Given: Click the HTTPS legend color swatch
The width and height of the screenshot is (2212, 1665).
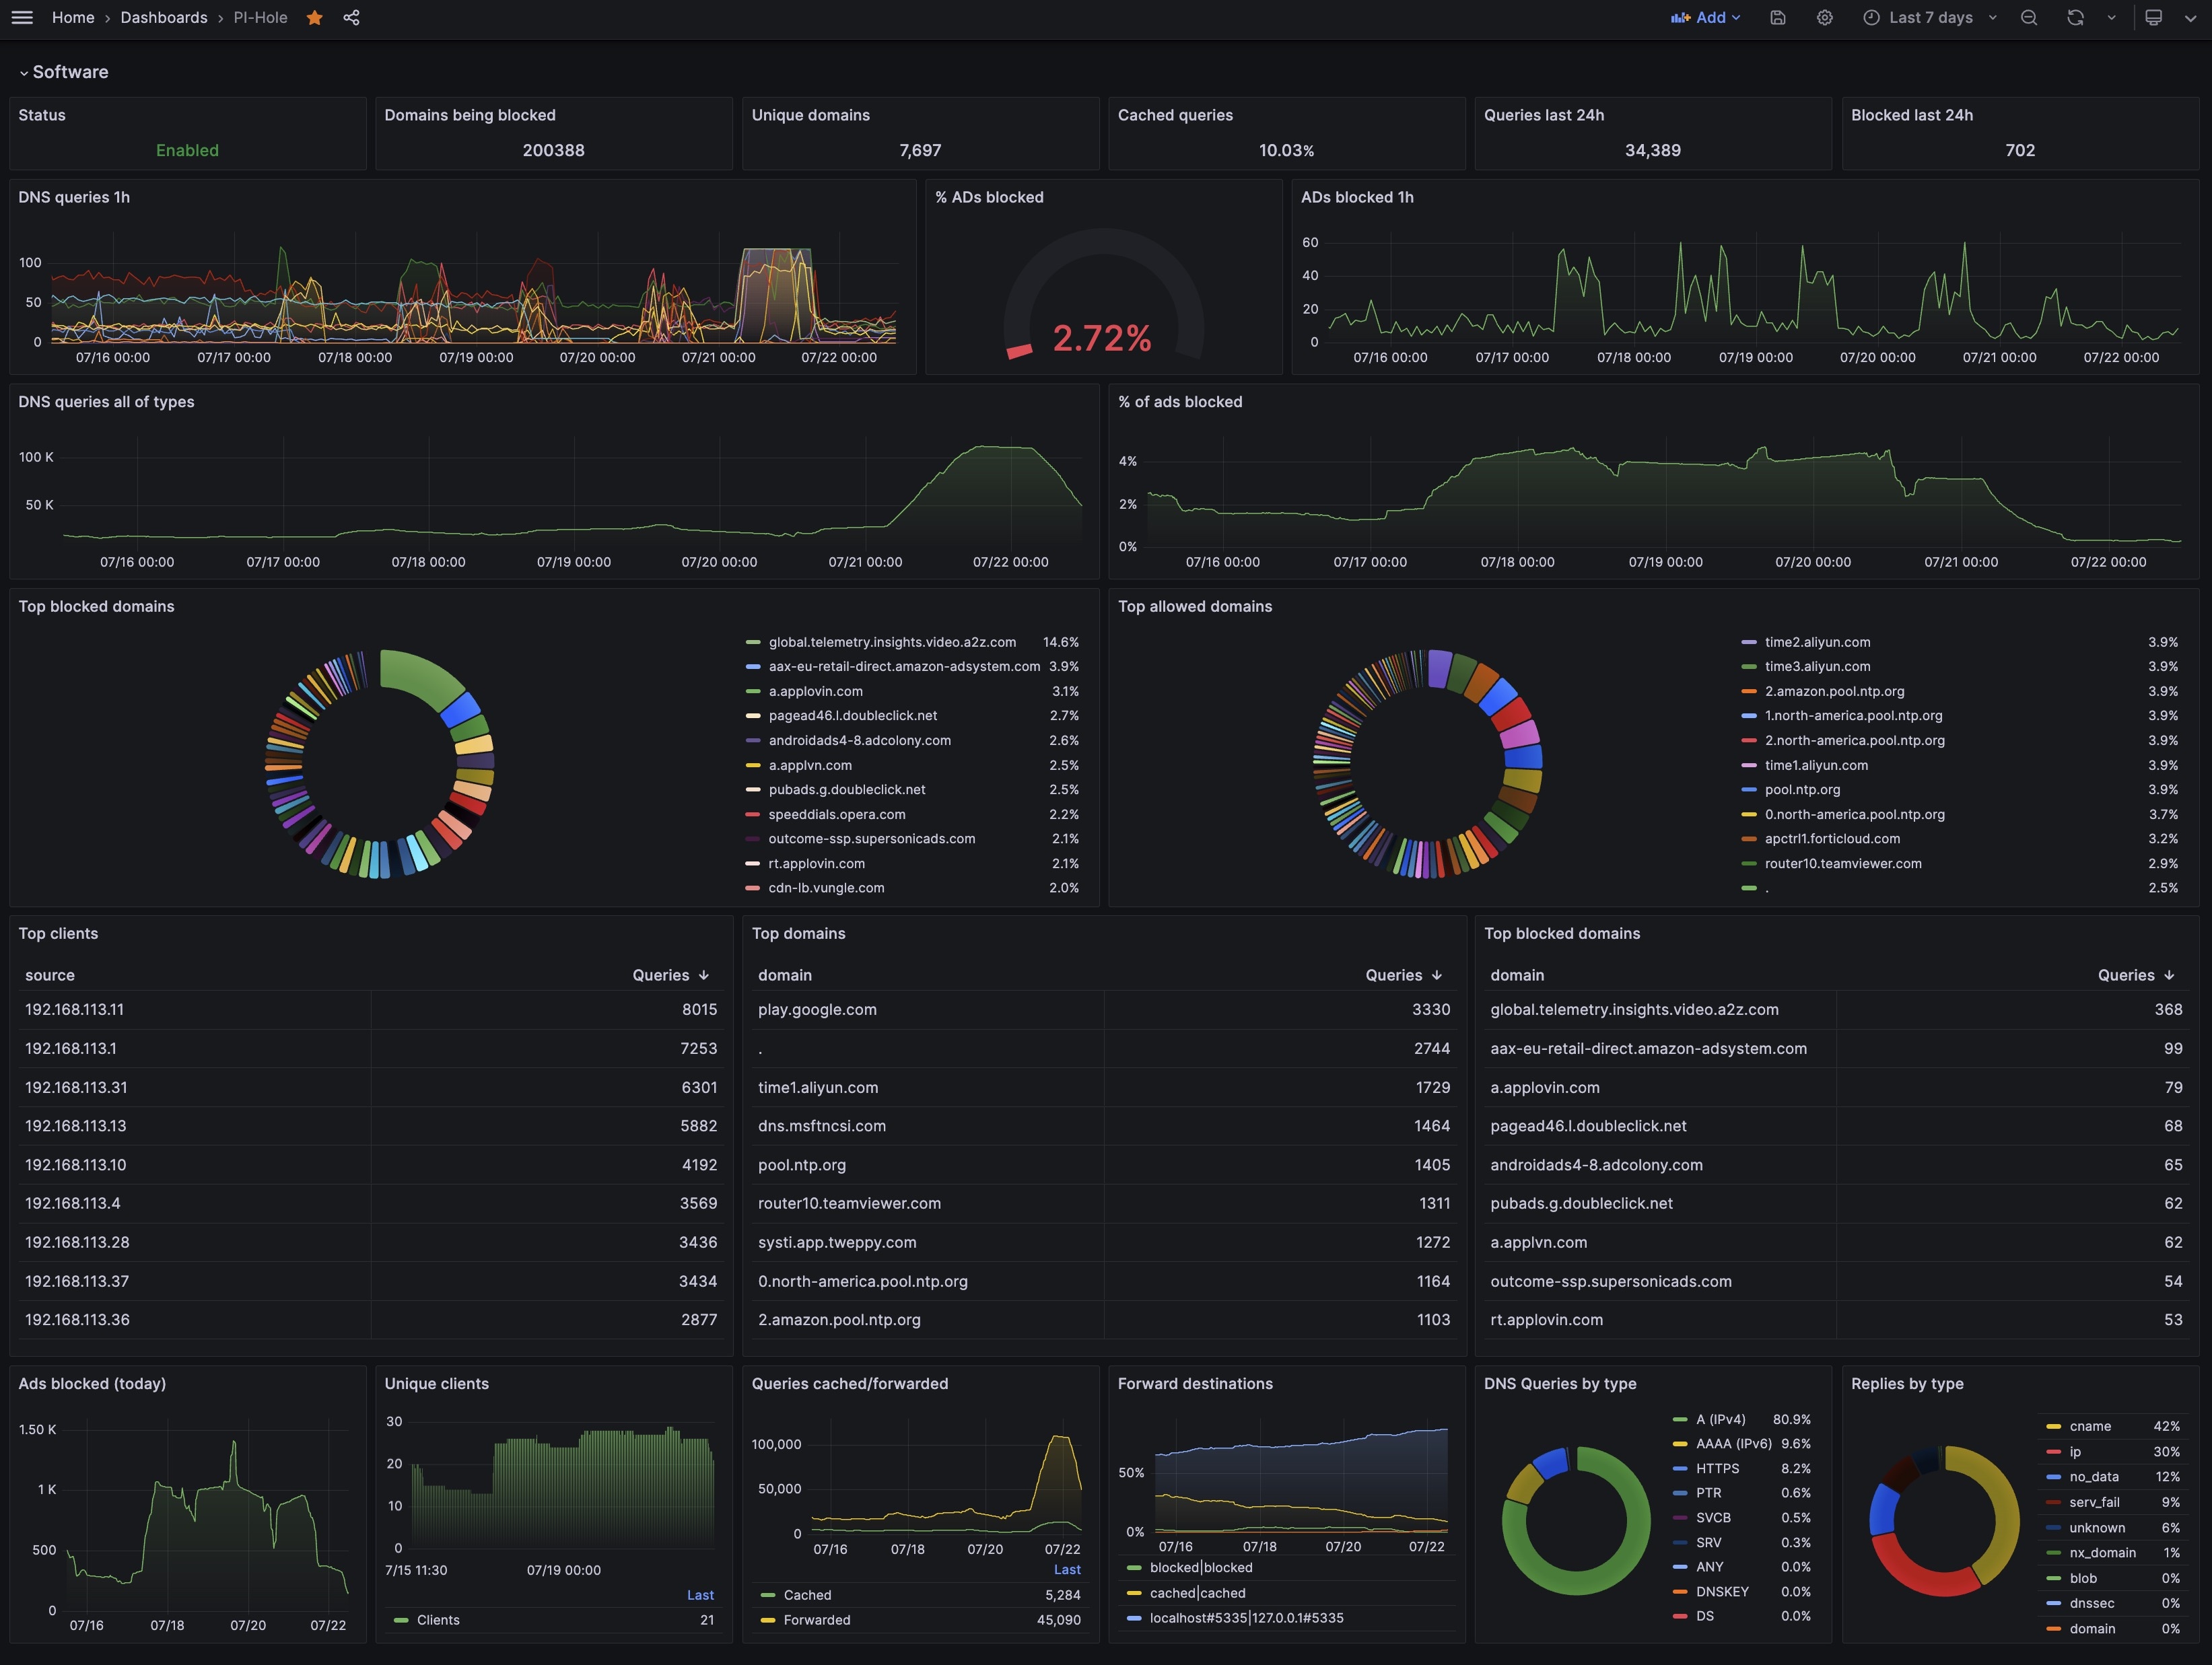Looking at the screenshot, I should tap(1679, 1468).
